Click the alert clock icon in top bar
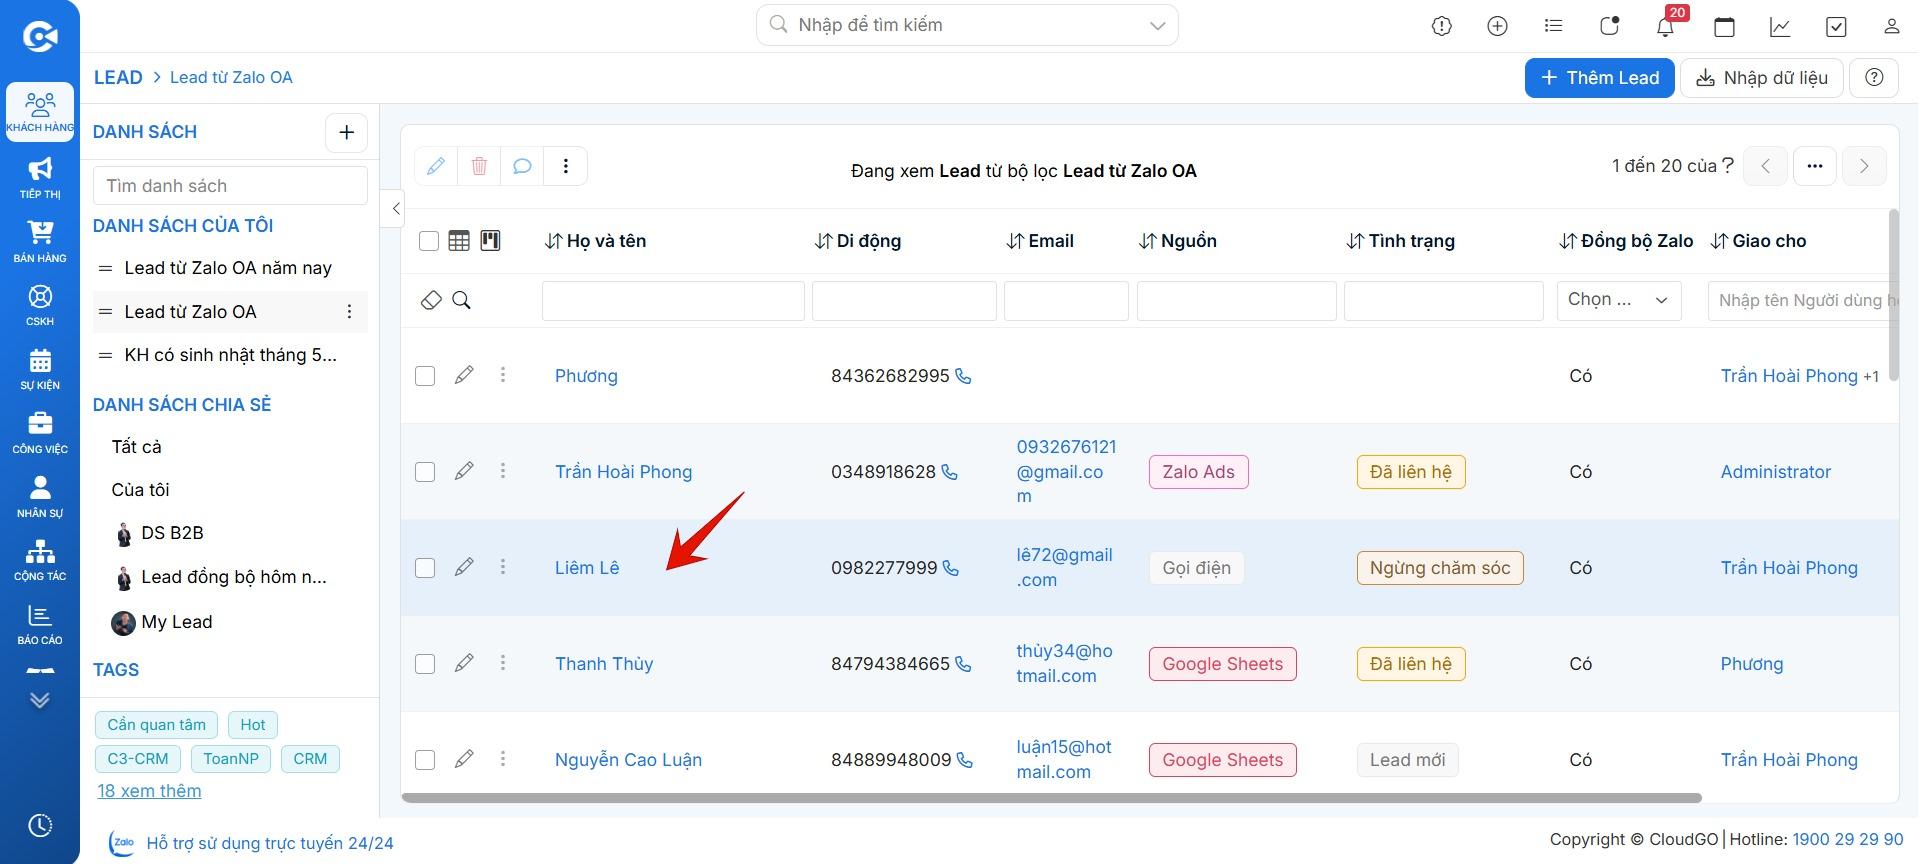Image resolution: width=1919 pixels, height=864 pixels. pyautogui.click(x=1442, y=26)
